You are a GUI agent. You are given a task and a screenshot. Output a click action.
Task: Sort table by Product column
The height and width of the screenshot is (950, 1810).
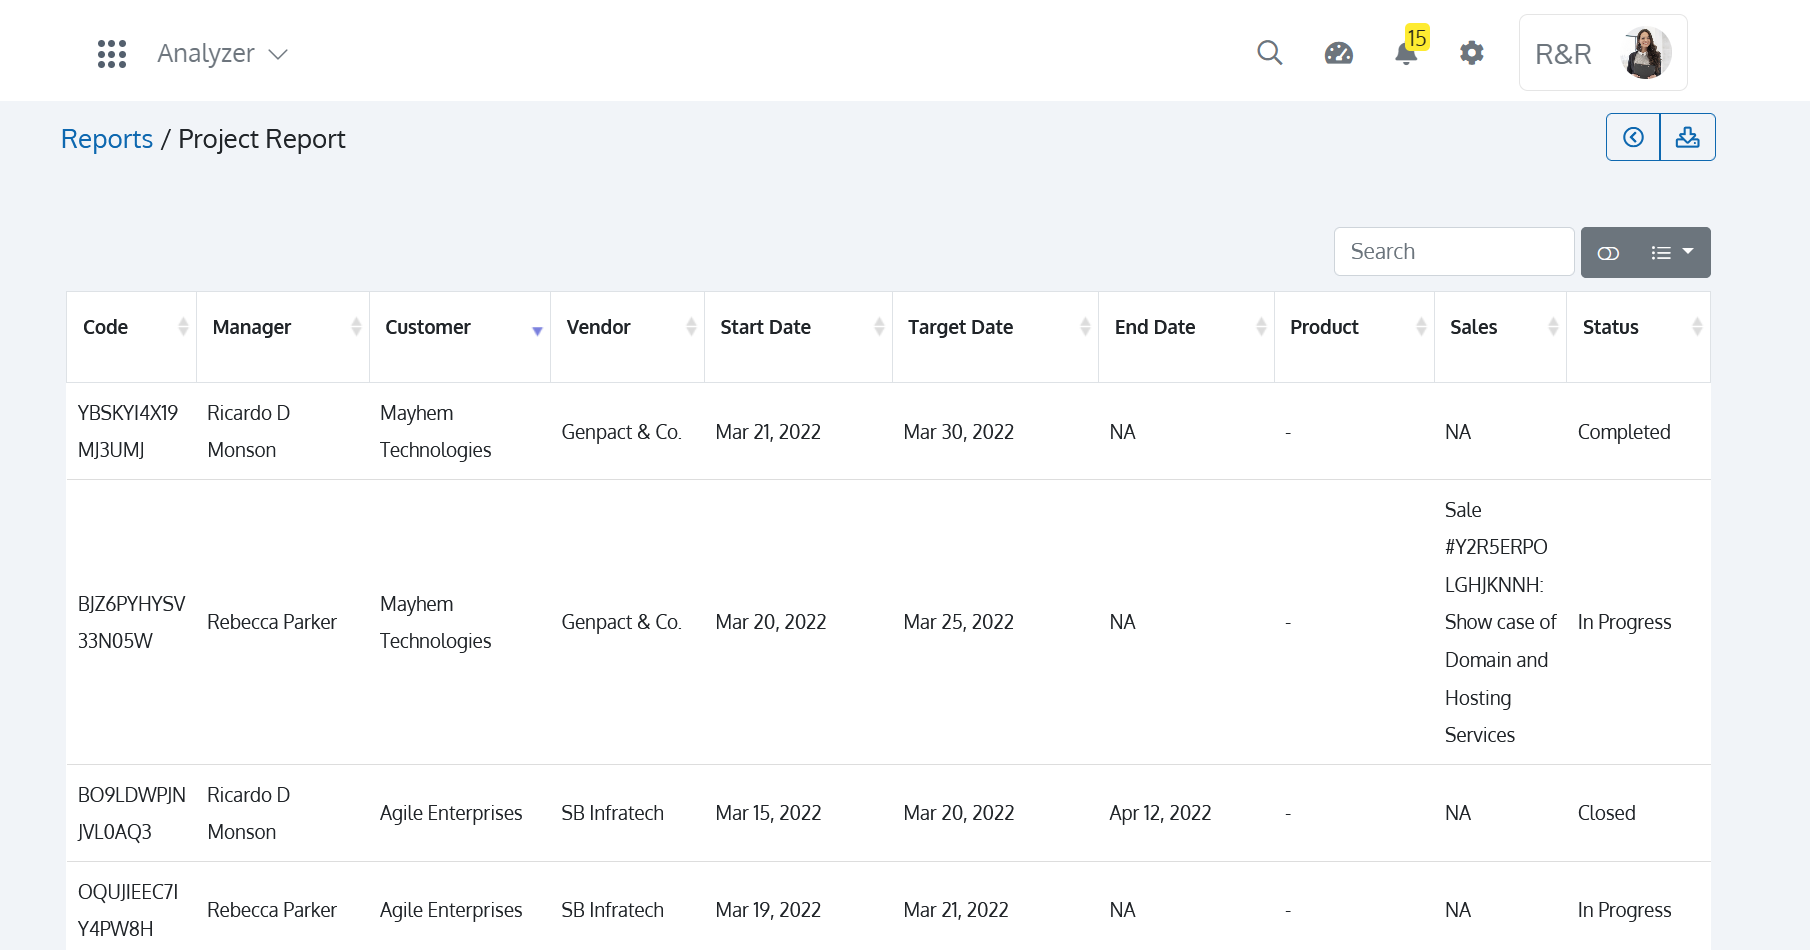(1355, 337)
